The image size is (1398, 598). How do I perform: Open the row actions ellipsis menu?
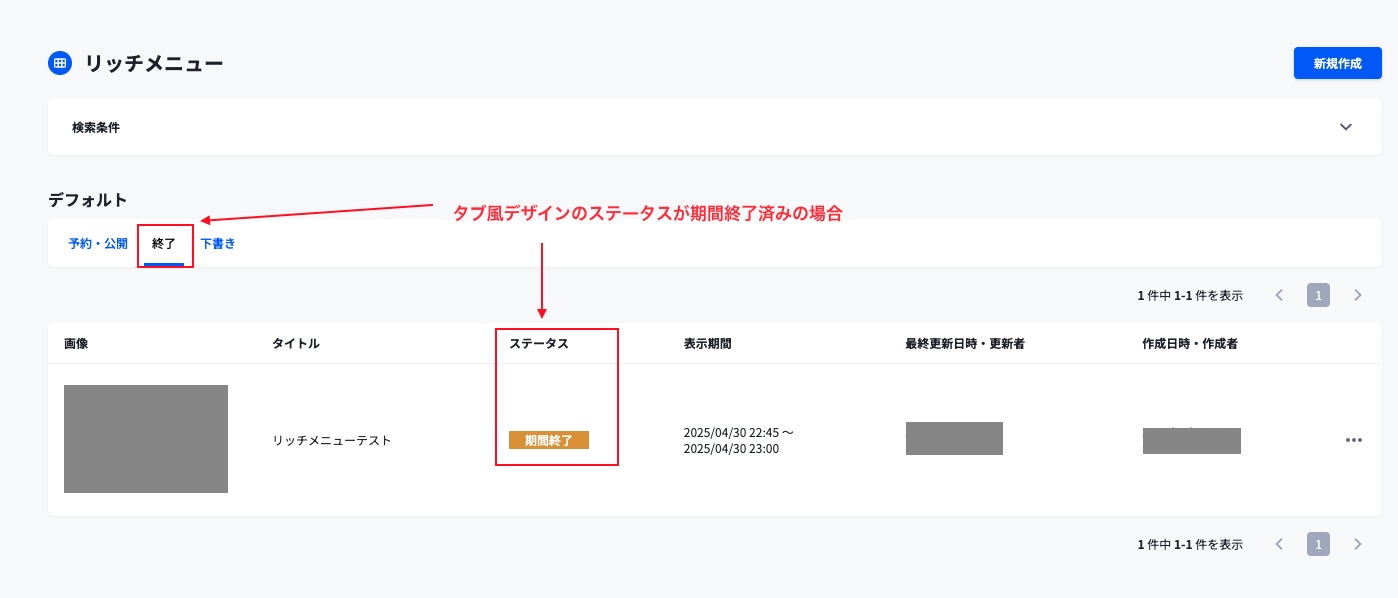click(1355, 439)
